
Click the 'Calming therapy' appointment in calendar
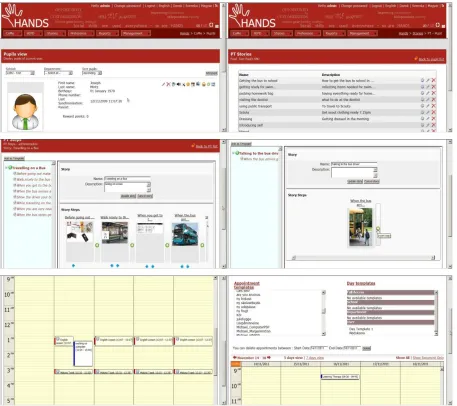340,377
